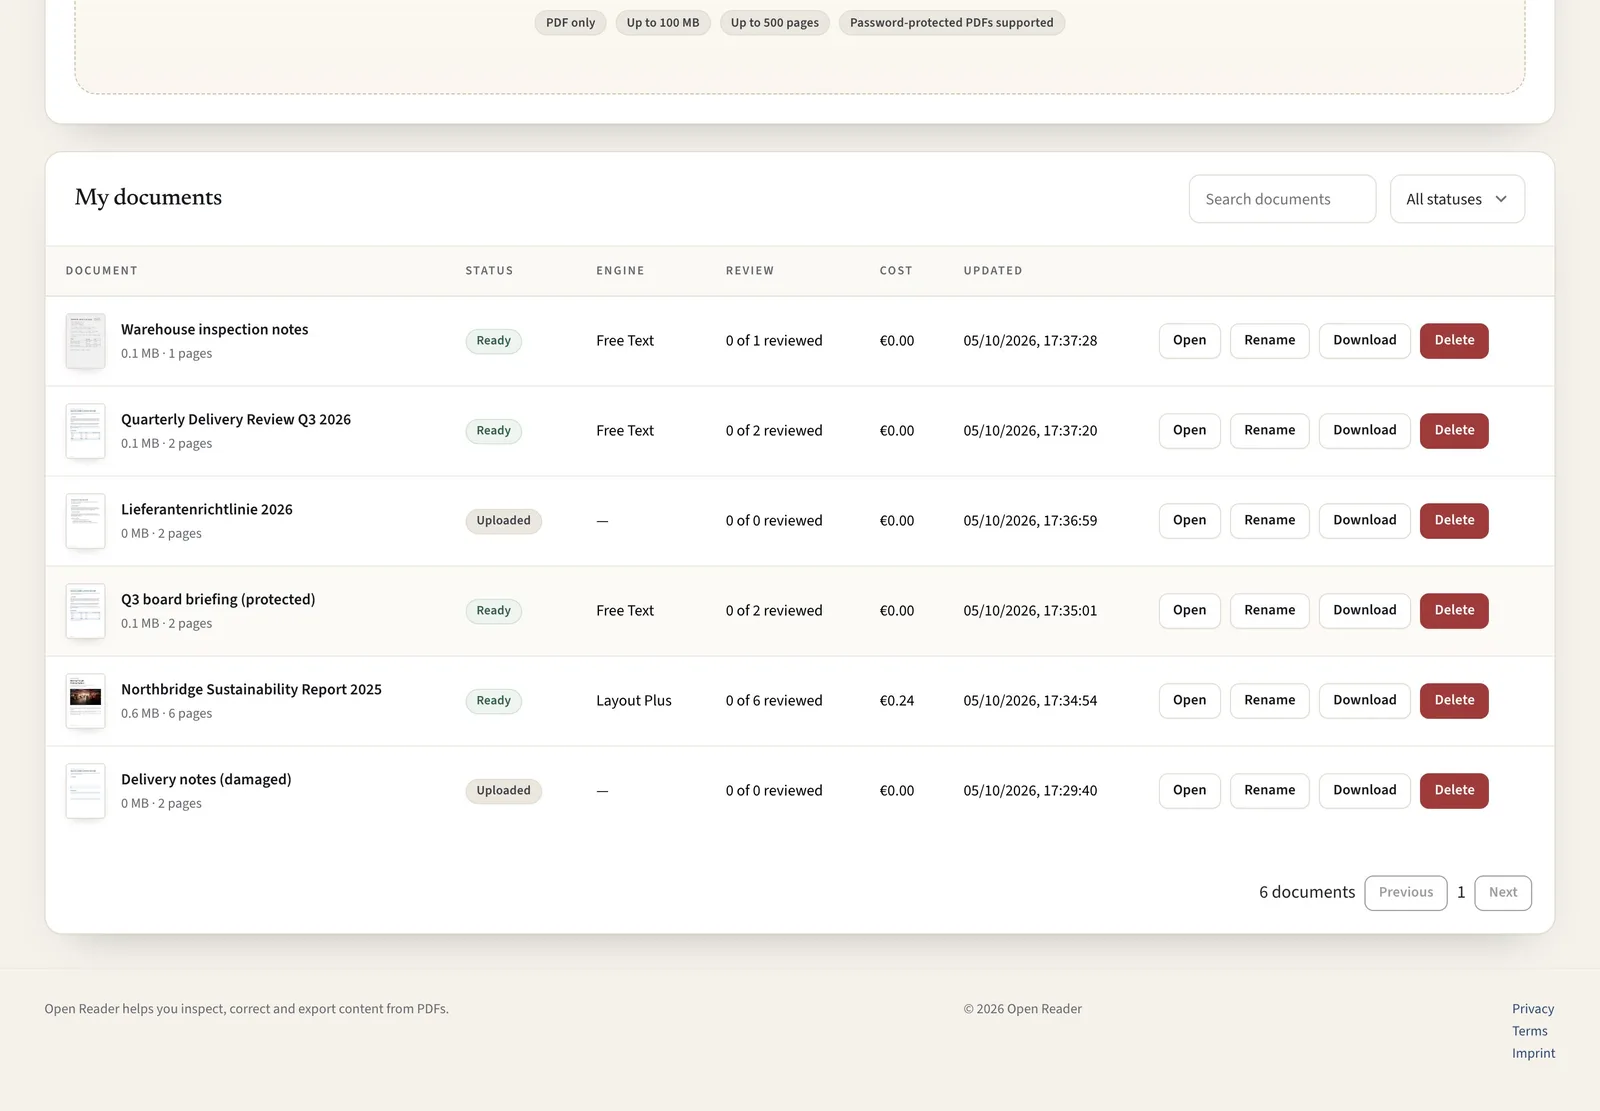
Task: Click the title Northbridge Sustainability Report 2025
Action: [251, 689]
